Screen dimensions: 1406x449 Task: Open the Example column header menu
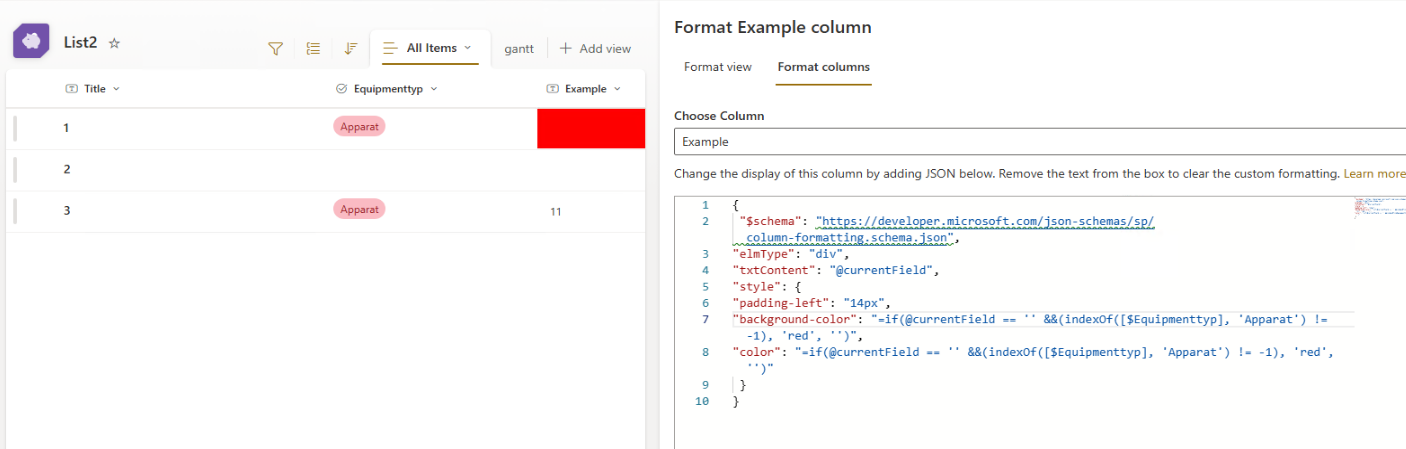tap(616, 89)
